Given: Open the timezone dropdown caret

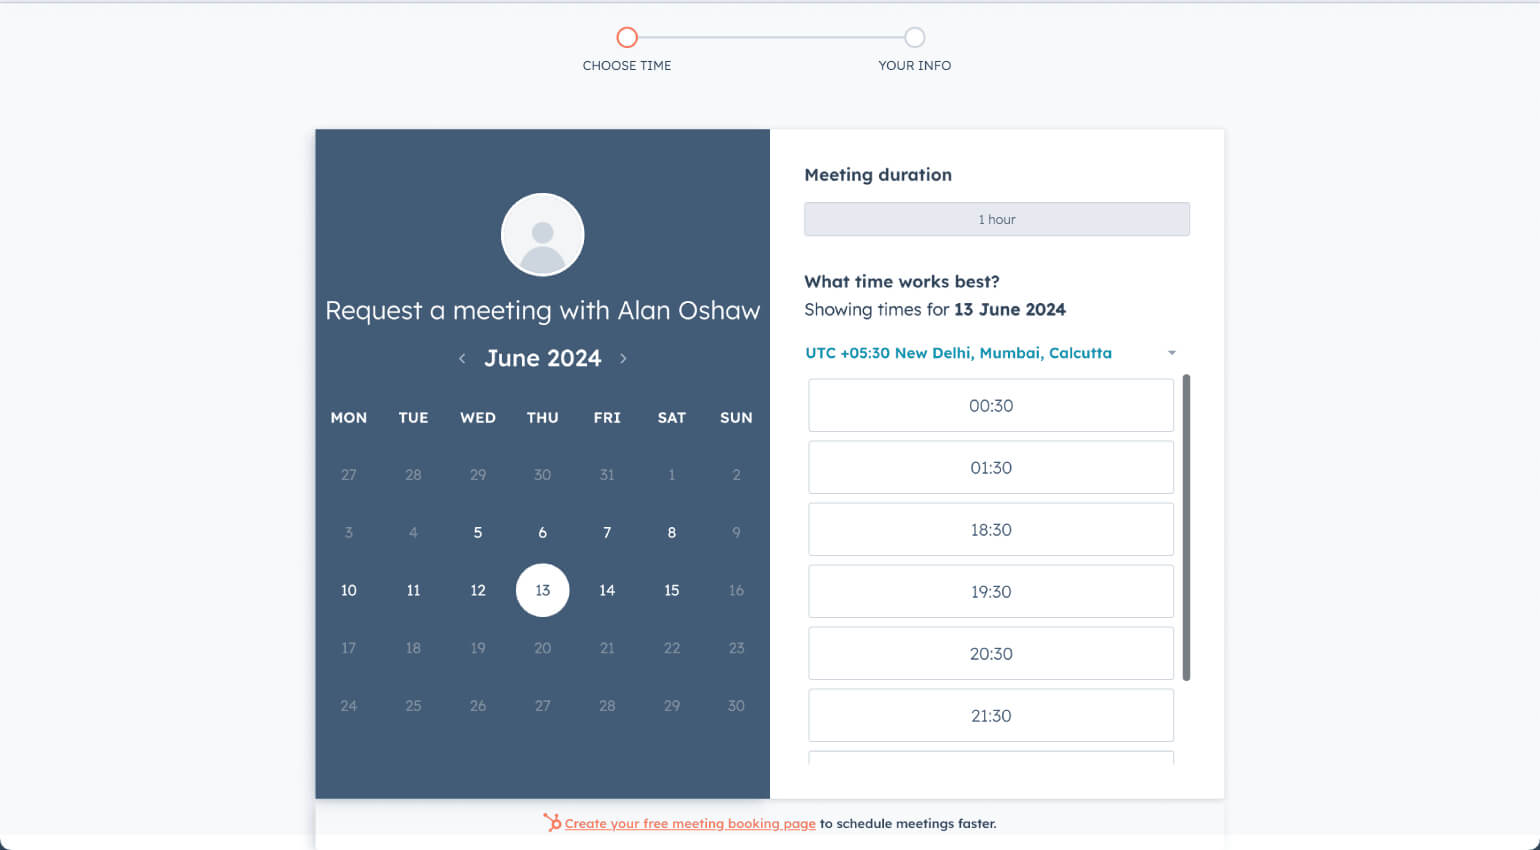Looking at the screenshot, I should tap(1171, 353).
